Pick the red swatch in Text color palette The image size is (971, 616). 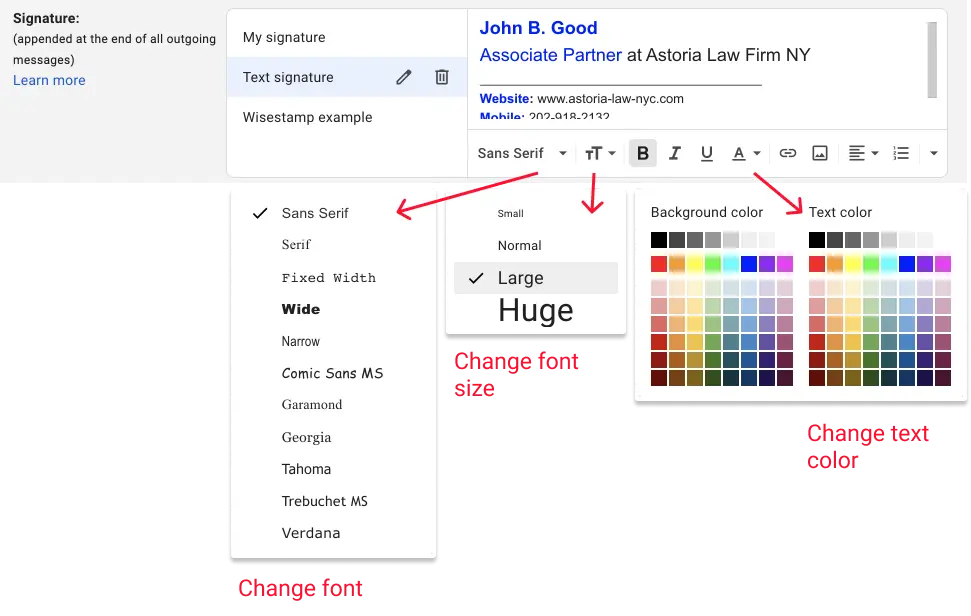(818, 263)
